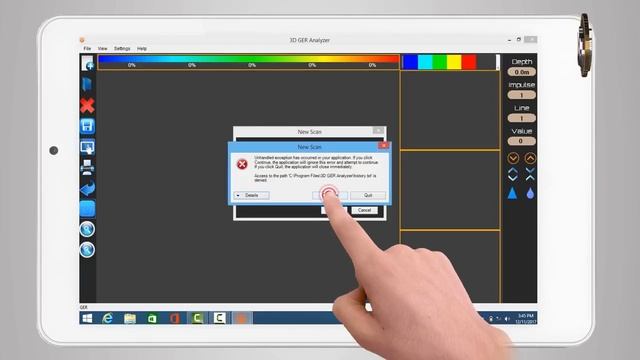Image resolution: width=640 pixels, height=360 pixels.
Task: Click the blue expand-outward chevrons icon
Action: tap(513, 174)
